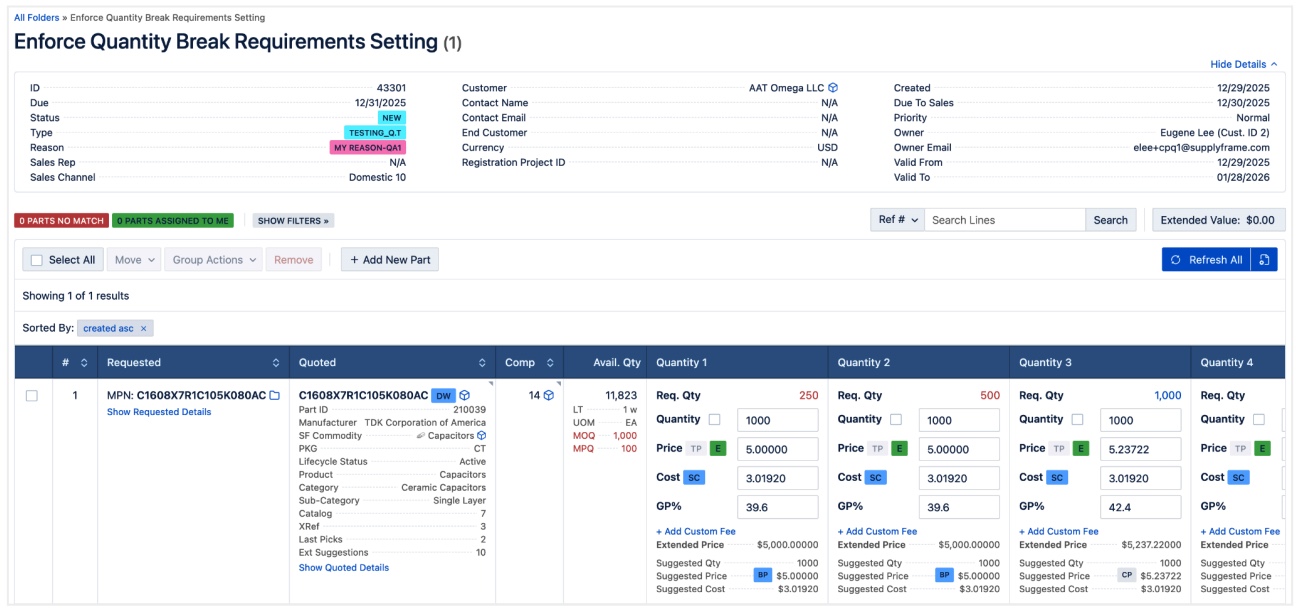Image resolution: width=1296 pixels, height=609 pixels.
Task: Enable the Quantity checkbox in Quantity 1
Action: (x=714, y=420)
